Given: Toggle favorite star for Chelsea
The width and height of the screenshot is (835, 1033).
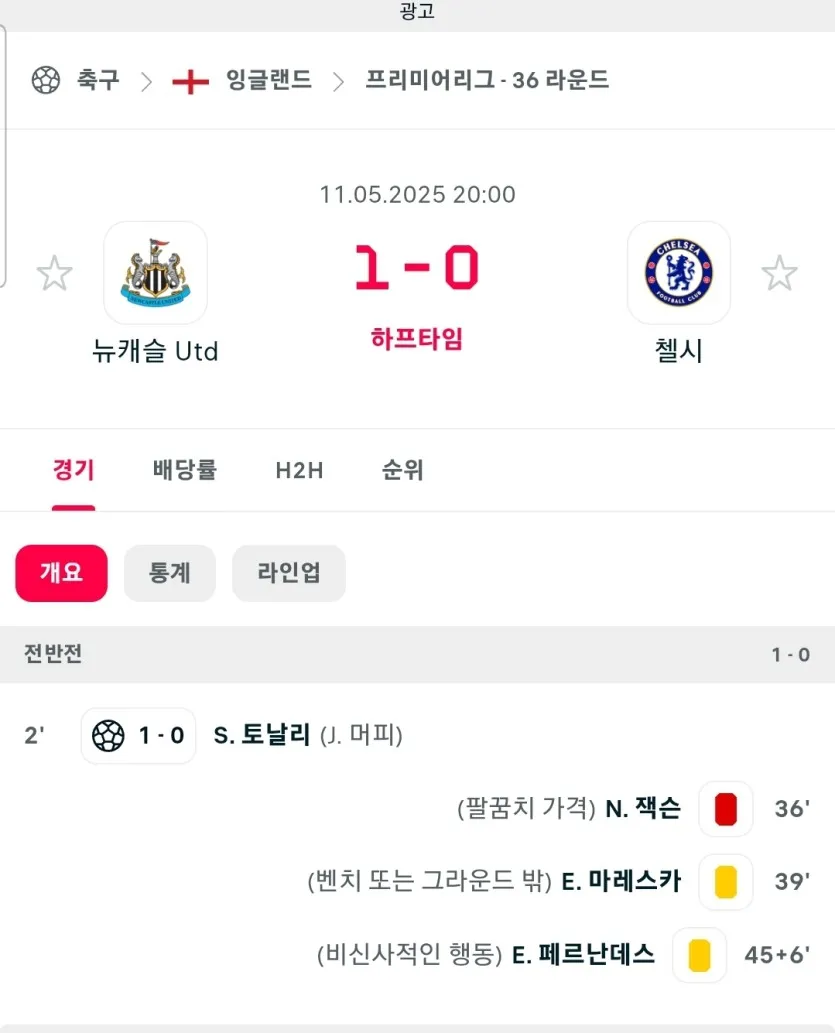Looking at the screenshot, I should 780,273.
